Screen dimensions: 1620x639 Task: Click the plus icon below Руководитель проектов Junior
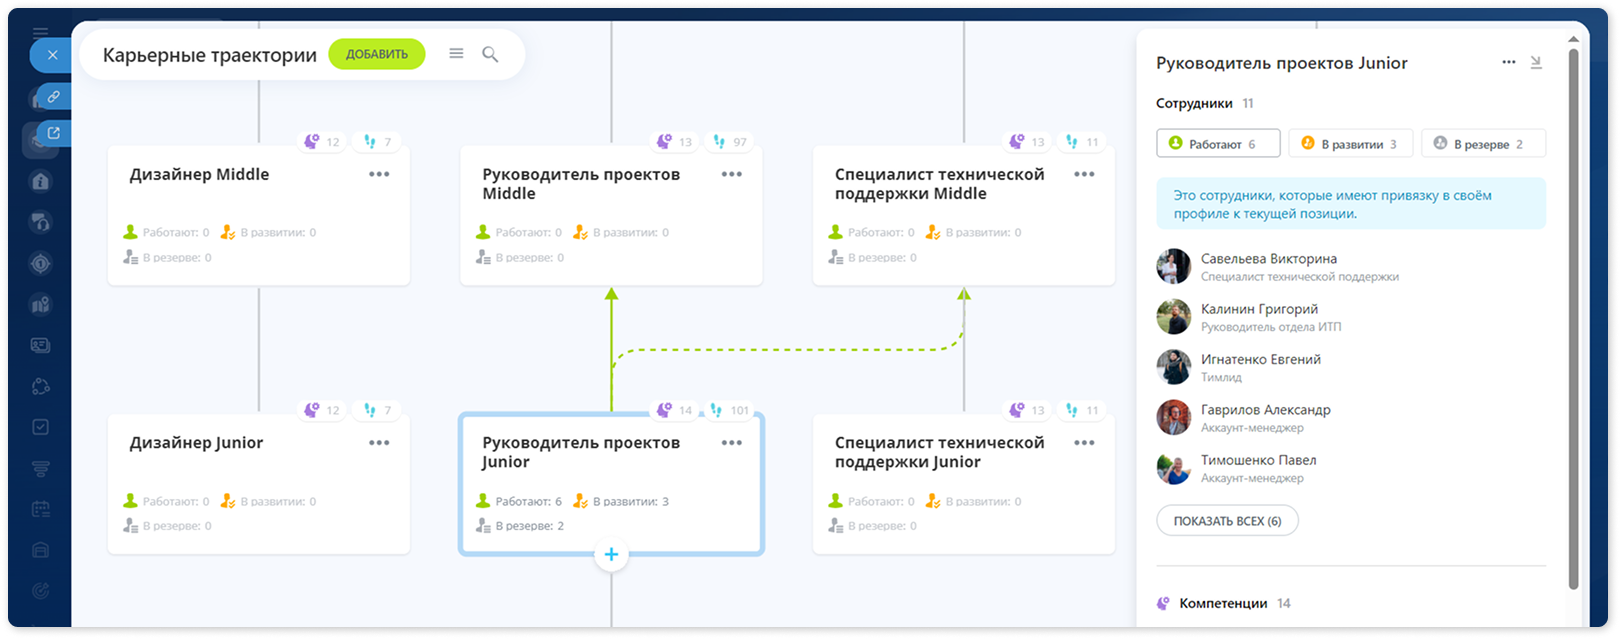coord(611,554)
